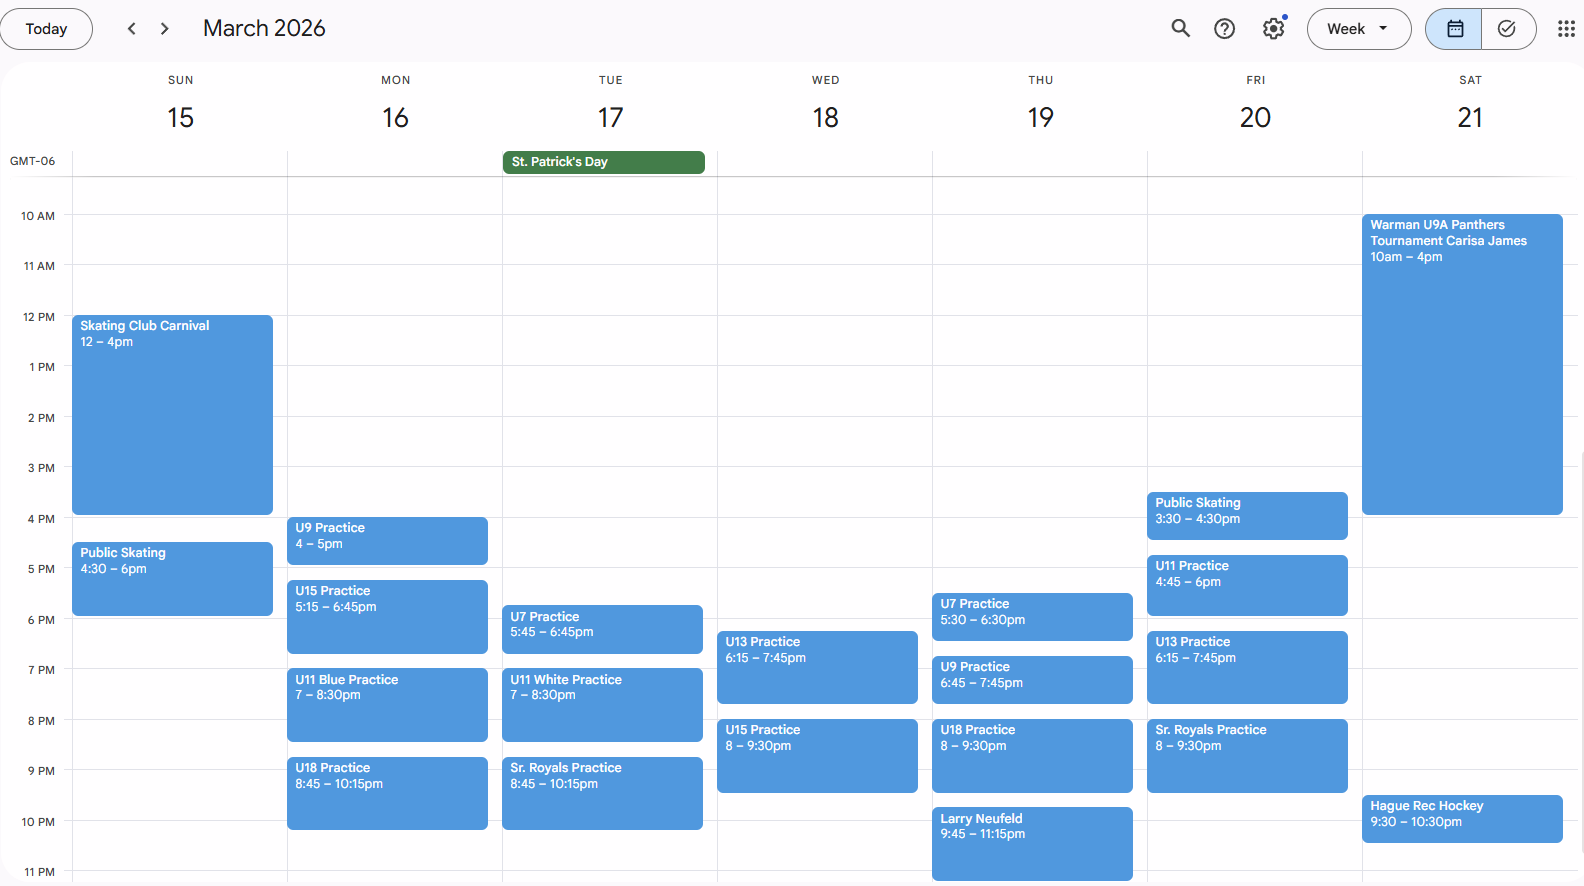Viewport: 1584px width, 886px height.
Task: Open the Settings gear menu
Action: click(1273, 29)
